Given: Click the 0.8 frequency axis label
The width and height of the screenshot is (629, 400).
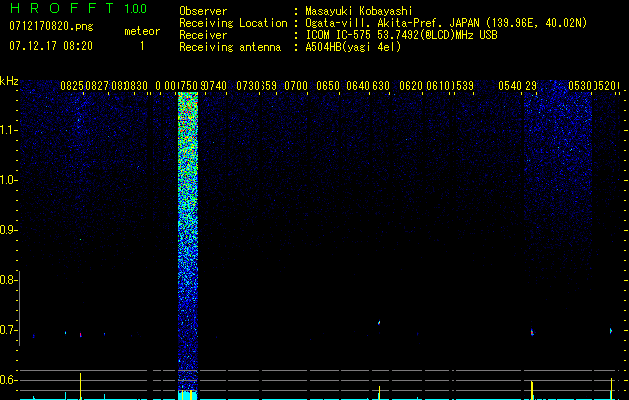Looking at the screenshot, I should pos(8,280).
